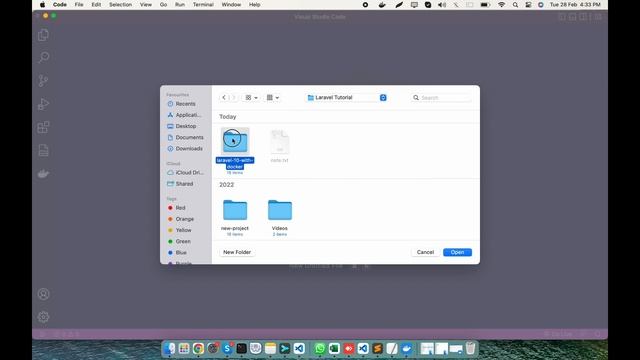Open Docker Desktop from the Dock

pos(406,348)
